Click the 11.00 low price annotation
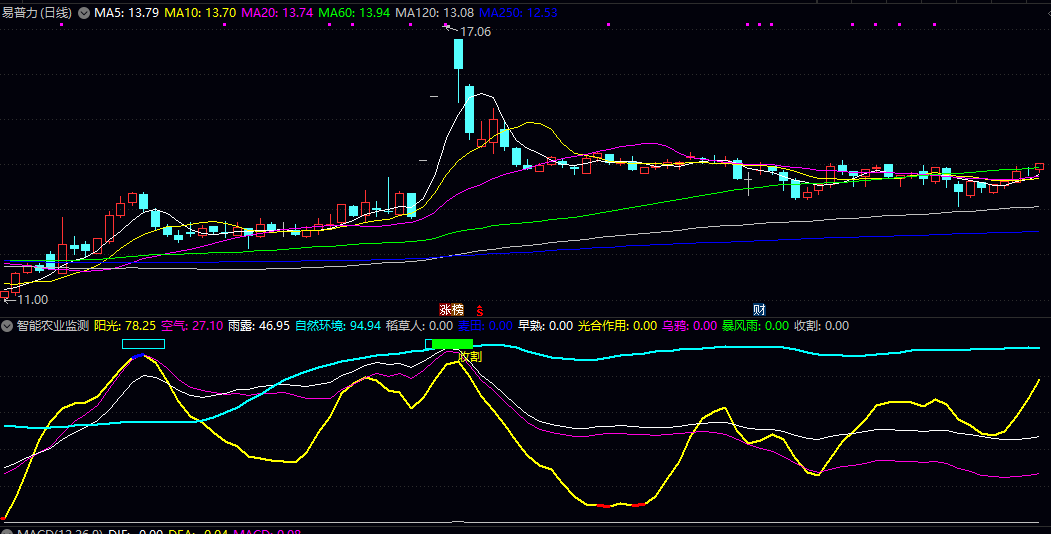 33,299
